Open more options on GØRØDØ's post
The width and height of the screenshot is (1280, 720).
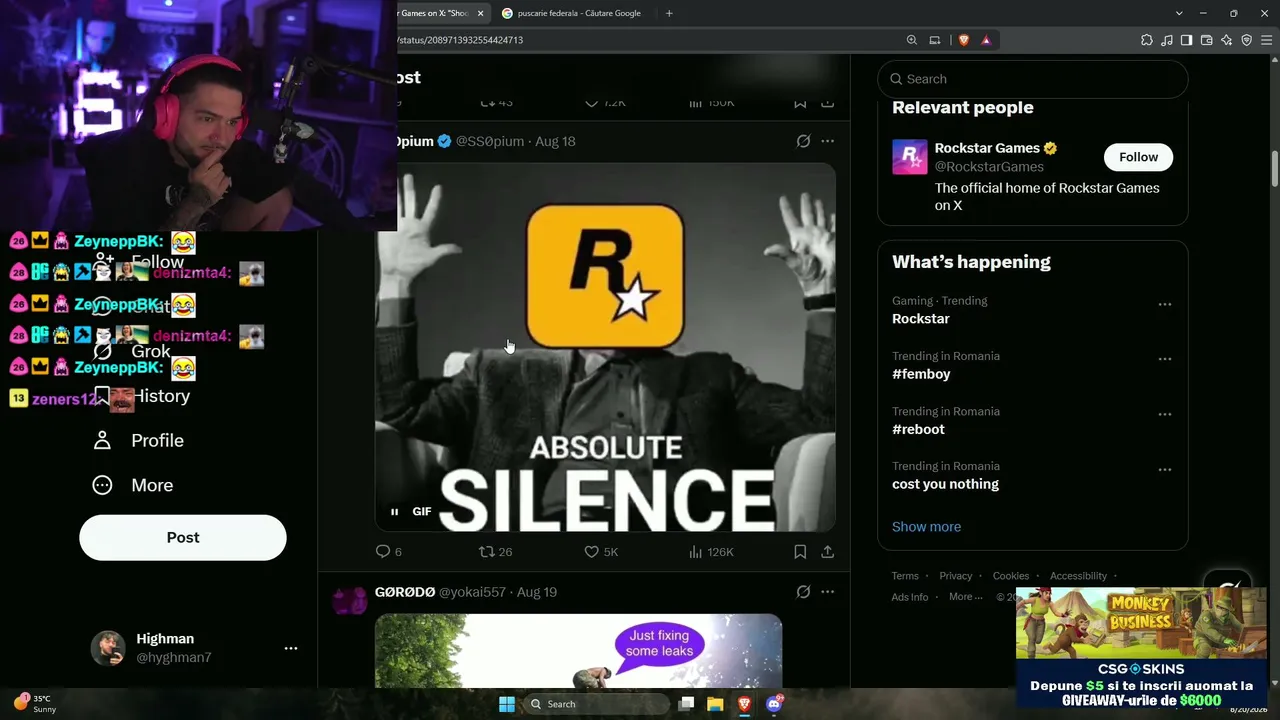pyautogui.click(x=827, y=592)
